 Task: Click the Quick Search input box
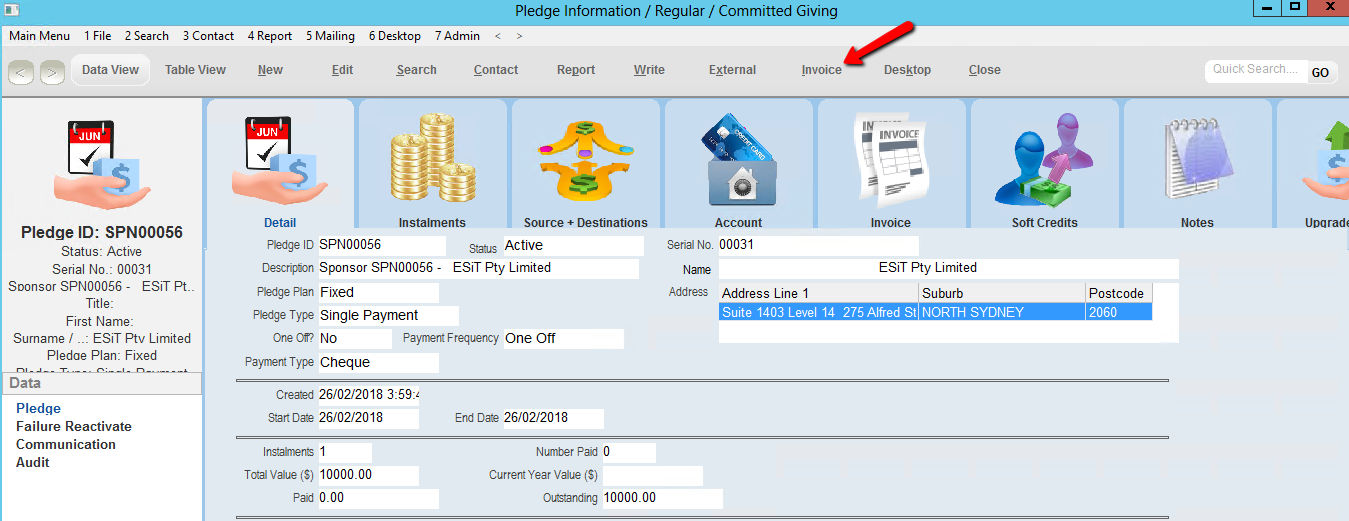coord(1255,70)
